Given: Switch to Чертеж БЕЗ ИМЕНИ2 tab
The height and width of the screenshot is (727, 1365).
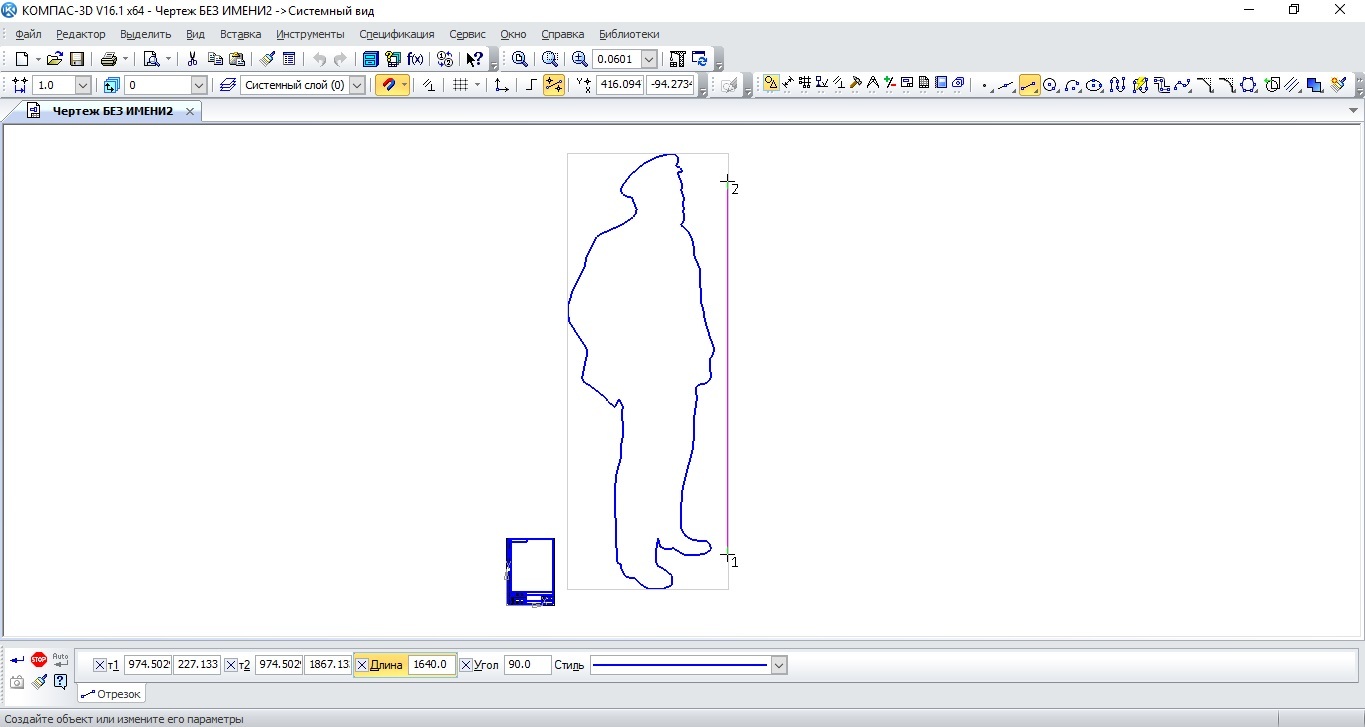Looking at the screenshot, I should (112, 111).
